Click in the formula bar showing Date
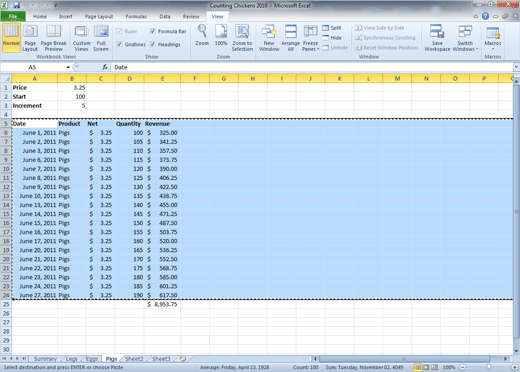 (312, 67)
